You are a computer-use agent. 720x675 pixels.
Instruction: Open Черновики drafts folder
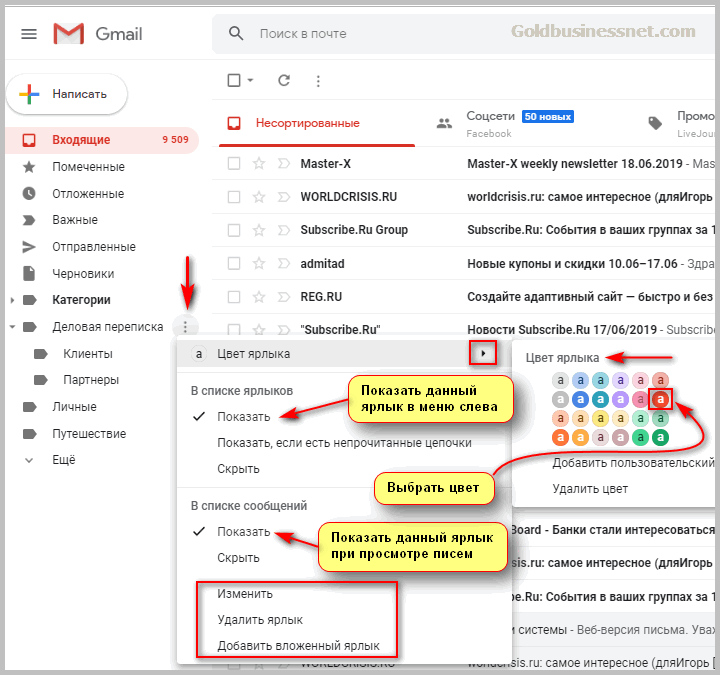(83, 274)
